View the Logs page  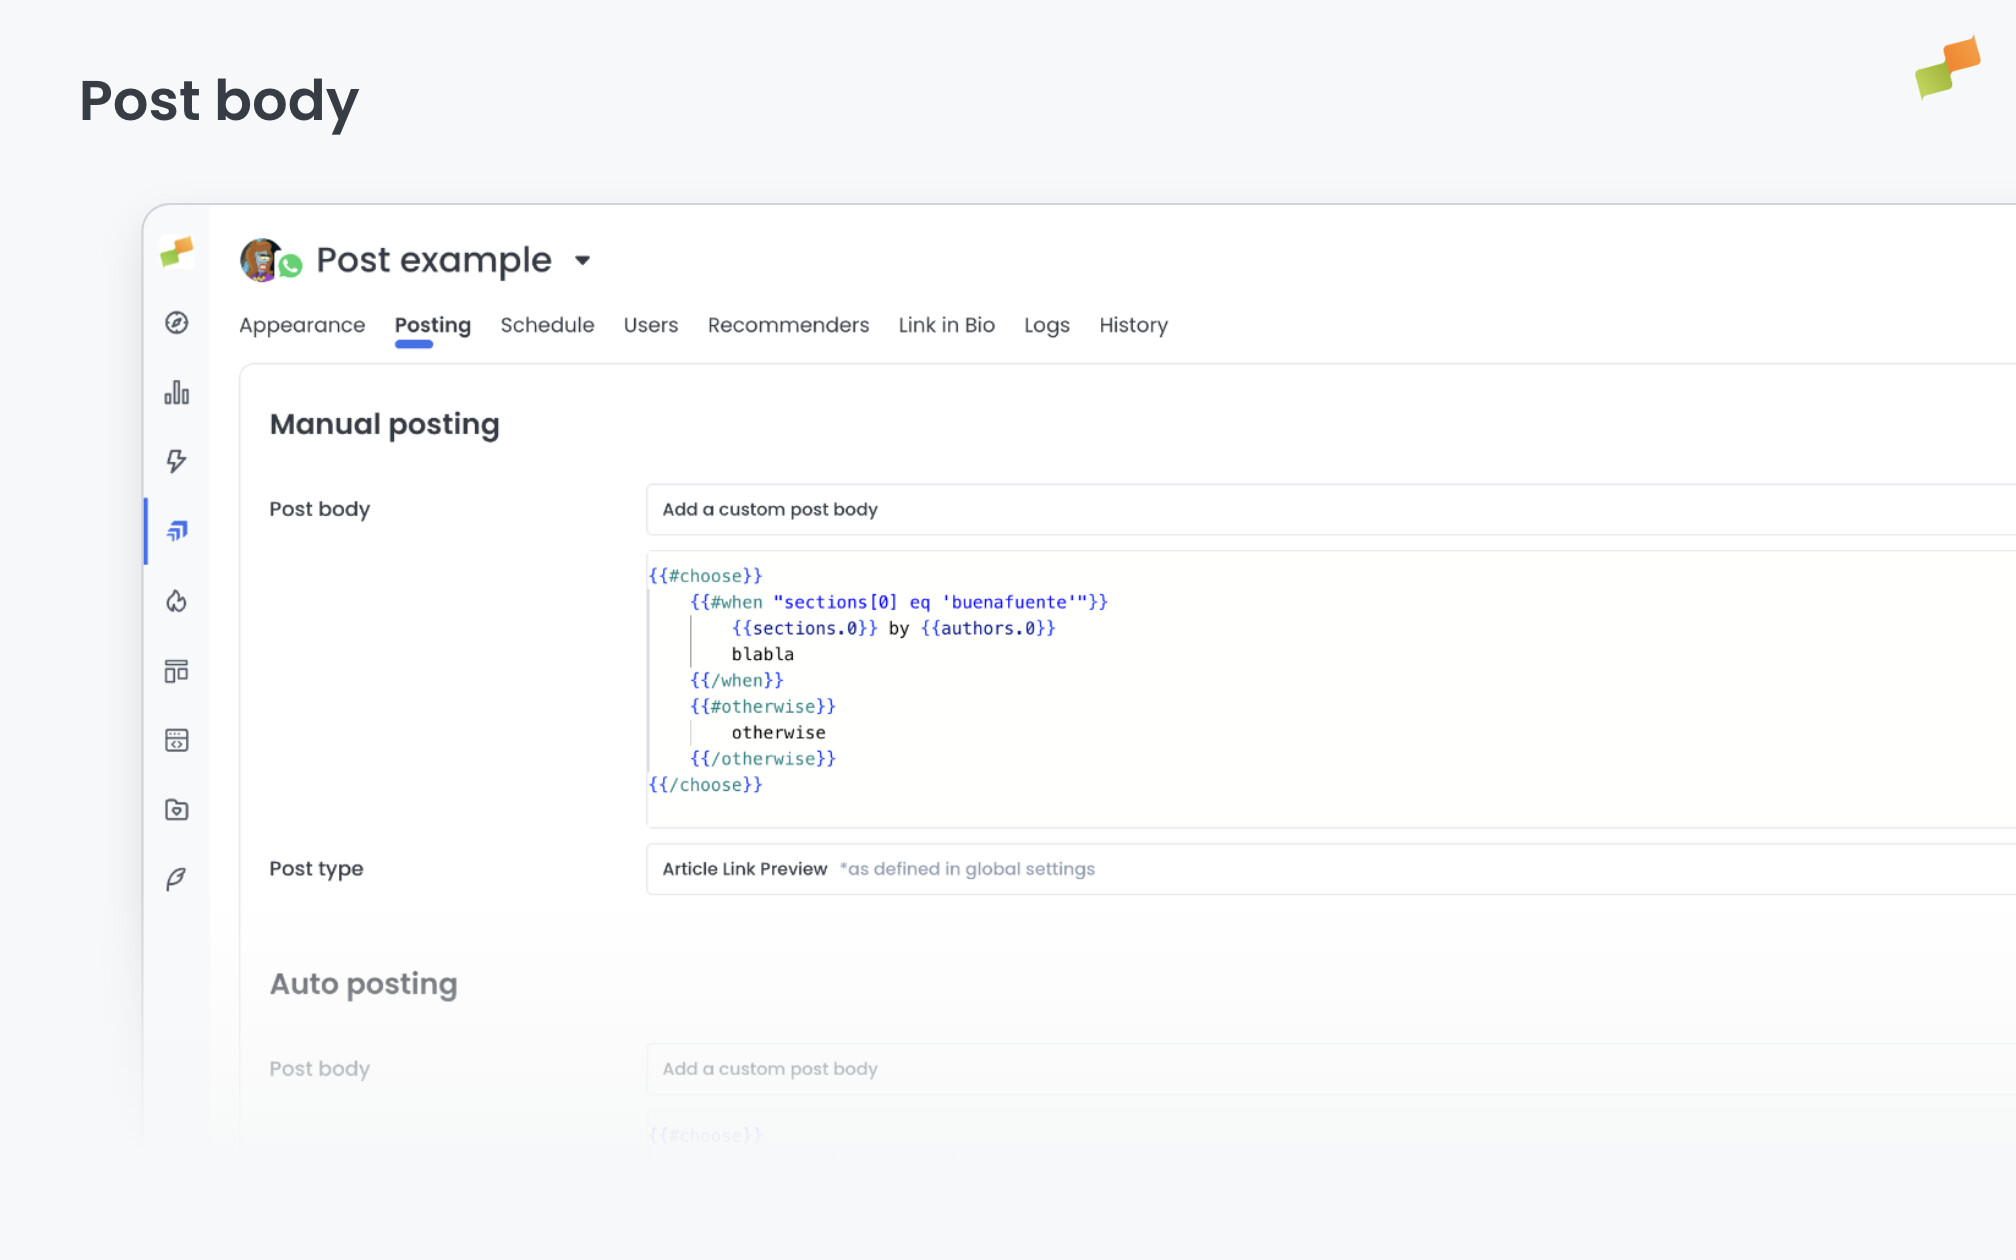1046,325
